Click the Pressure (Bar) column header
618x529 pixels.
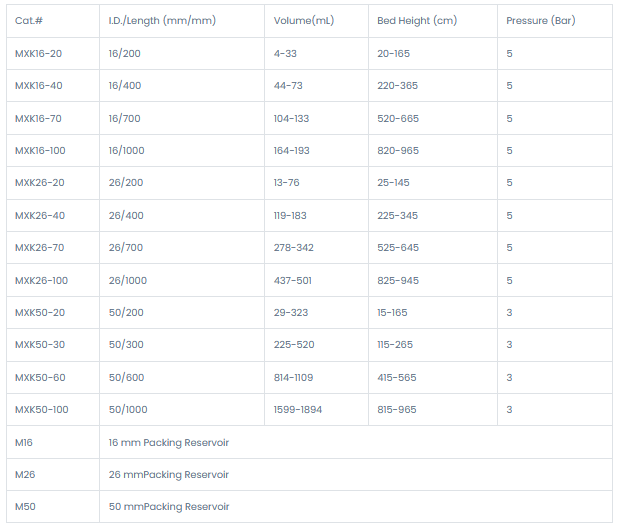[540, 20]
